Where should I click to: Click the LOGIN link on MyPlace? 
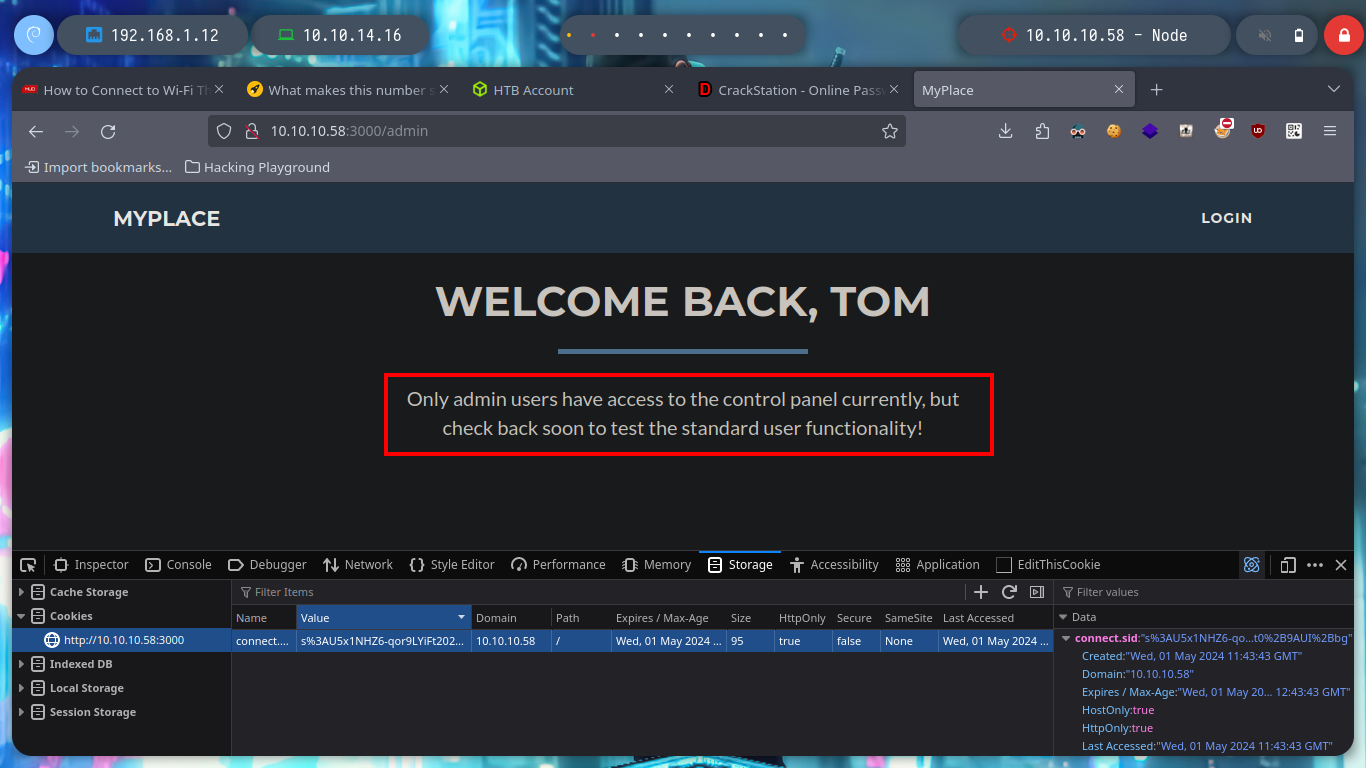tap(1226, 218)
